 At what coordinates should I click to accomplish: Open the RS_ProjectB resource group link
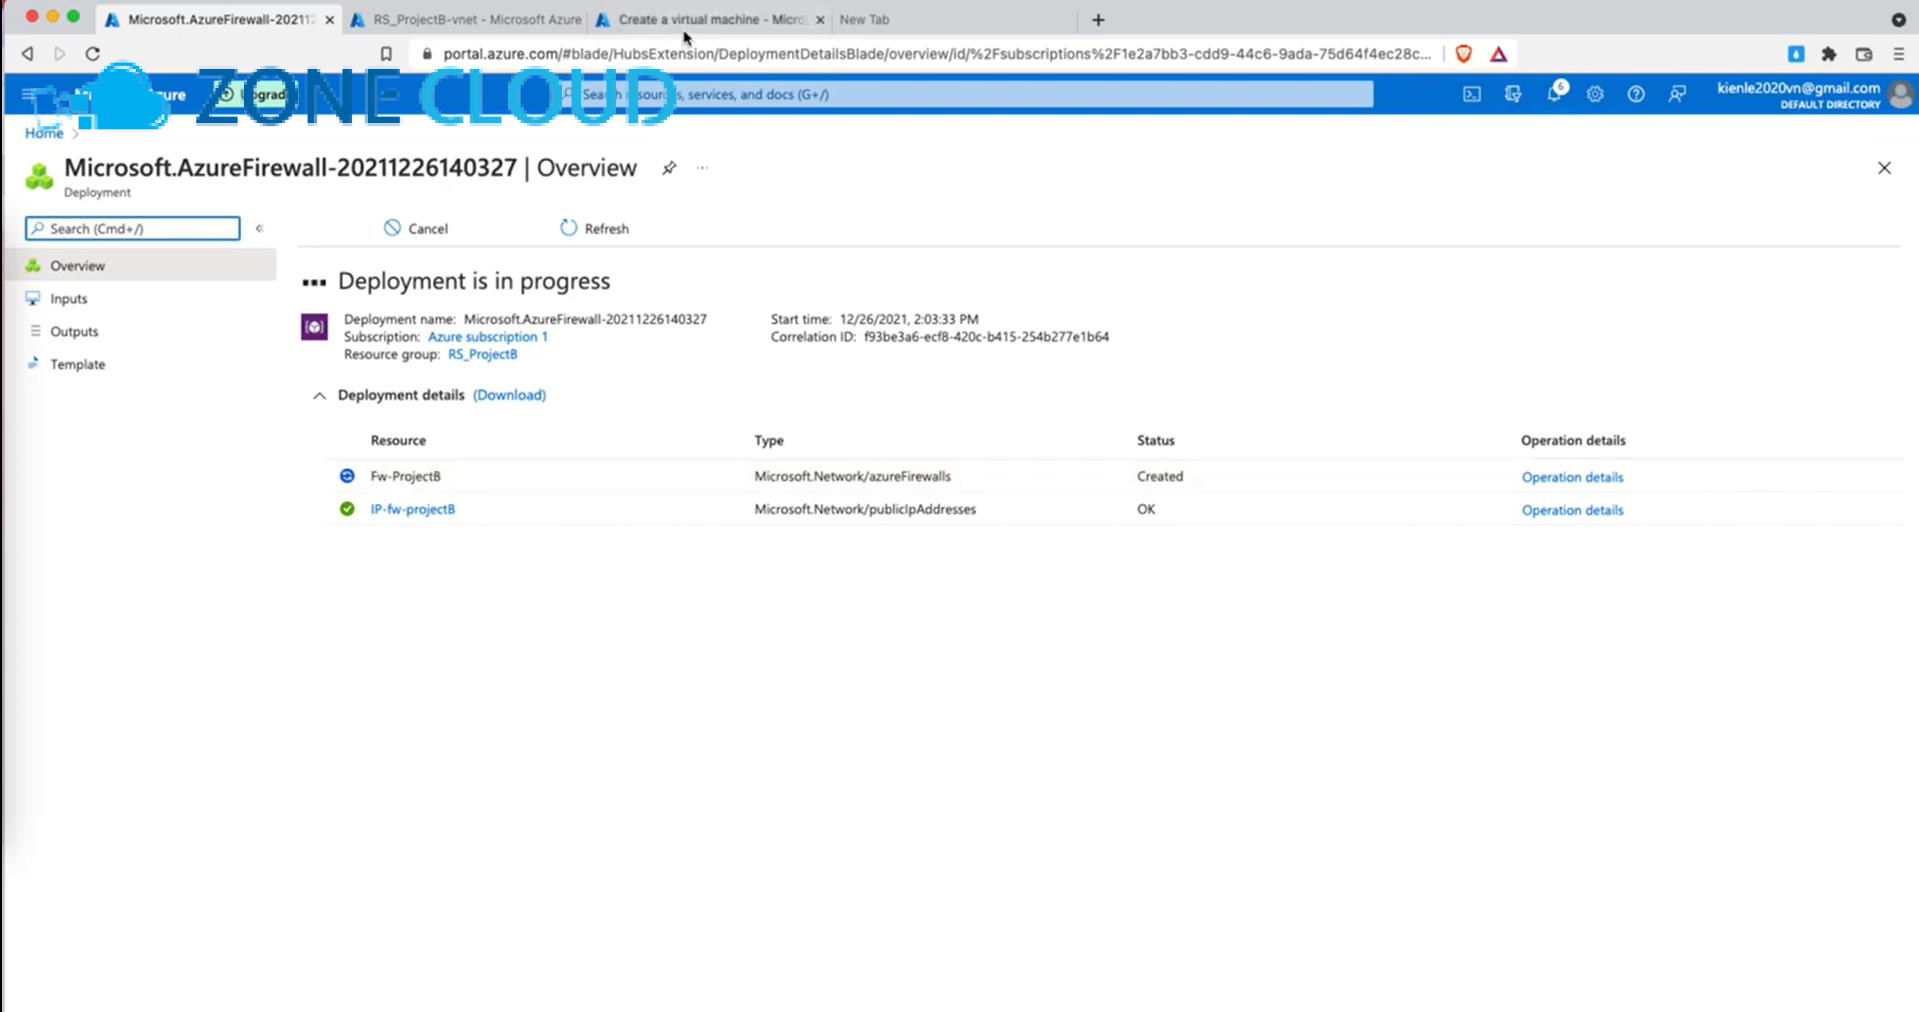(482, 354)
